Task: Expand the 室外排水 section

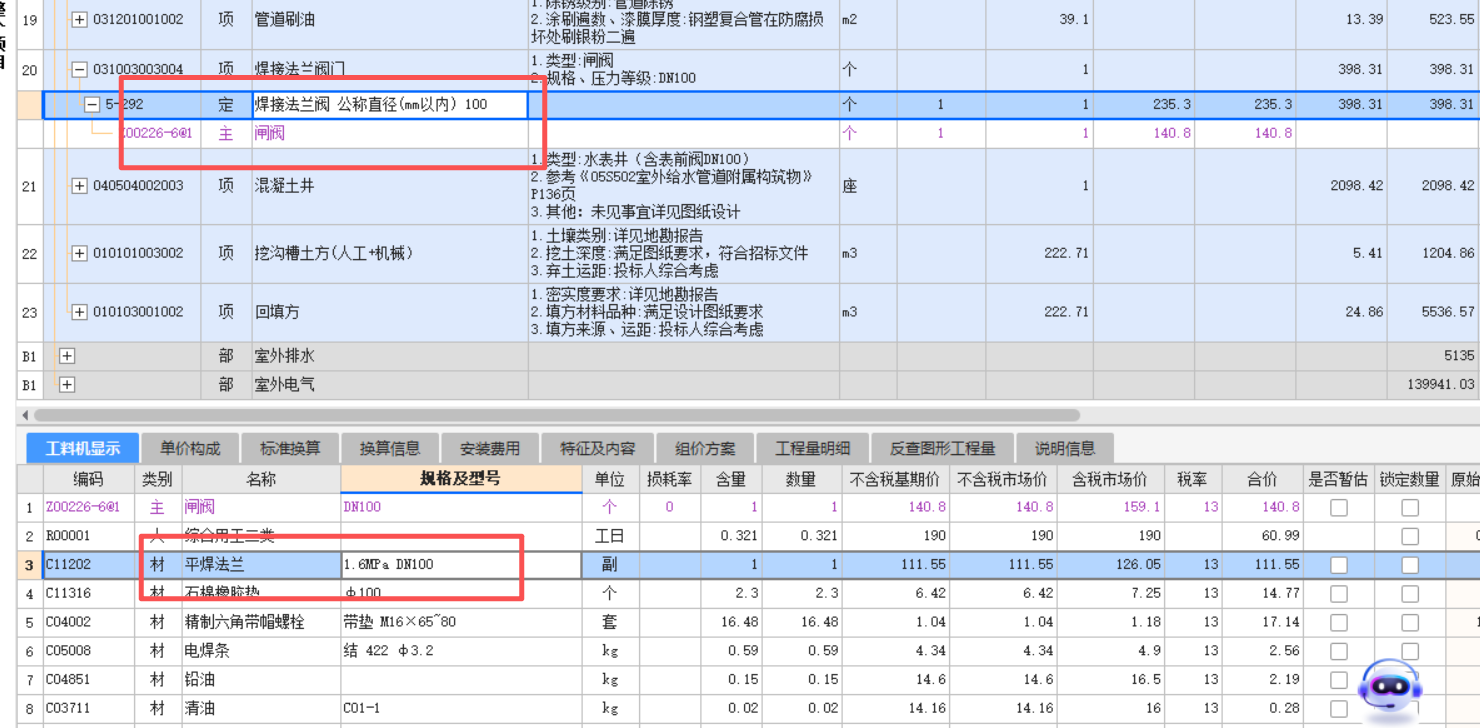Action: pyautogui.click(x=67, y=356)
